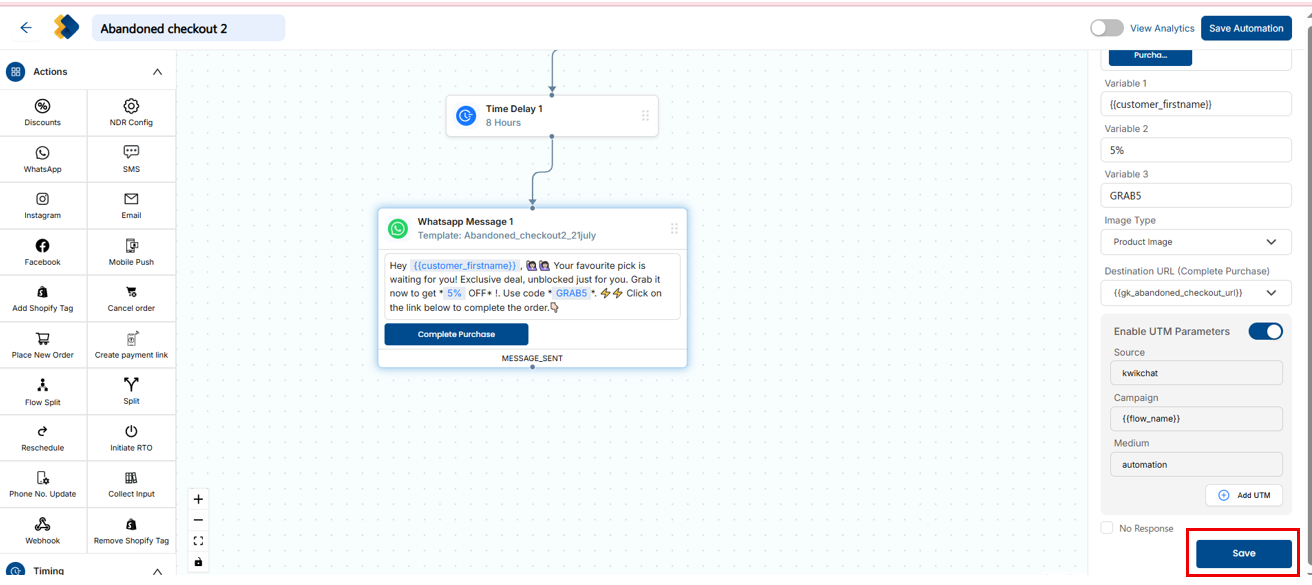1312x585 pixels.
Task: Add an Instagram action
Action: (43, 206)
